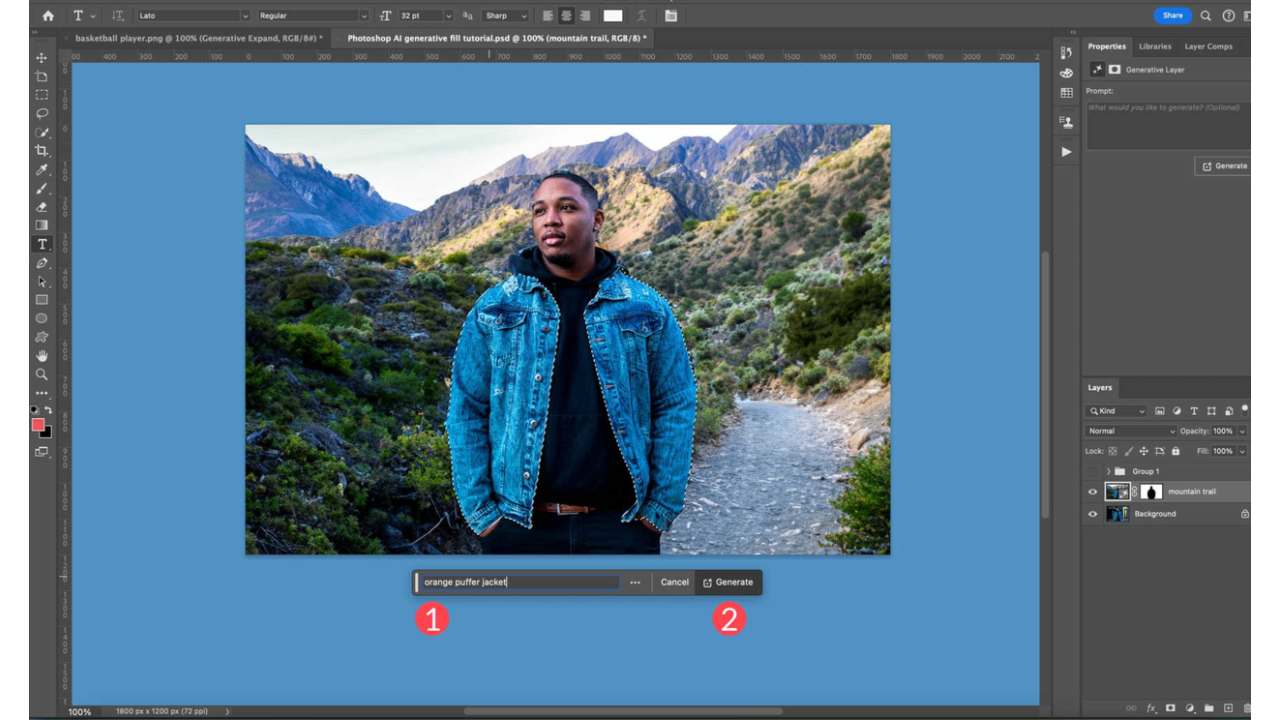
Task: Click the red foreground color swatch
Action: point(36,422)
